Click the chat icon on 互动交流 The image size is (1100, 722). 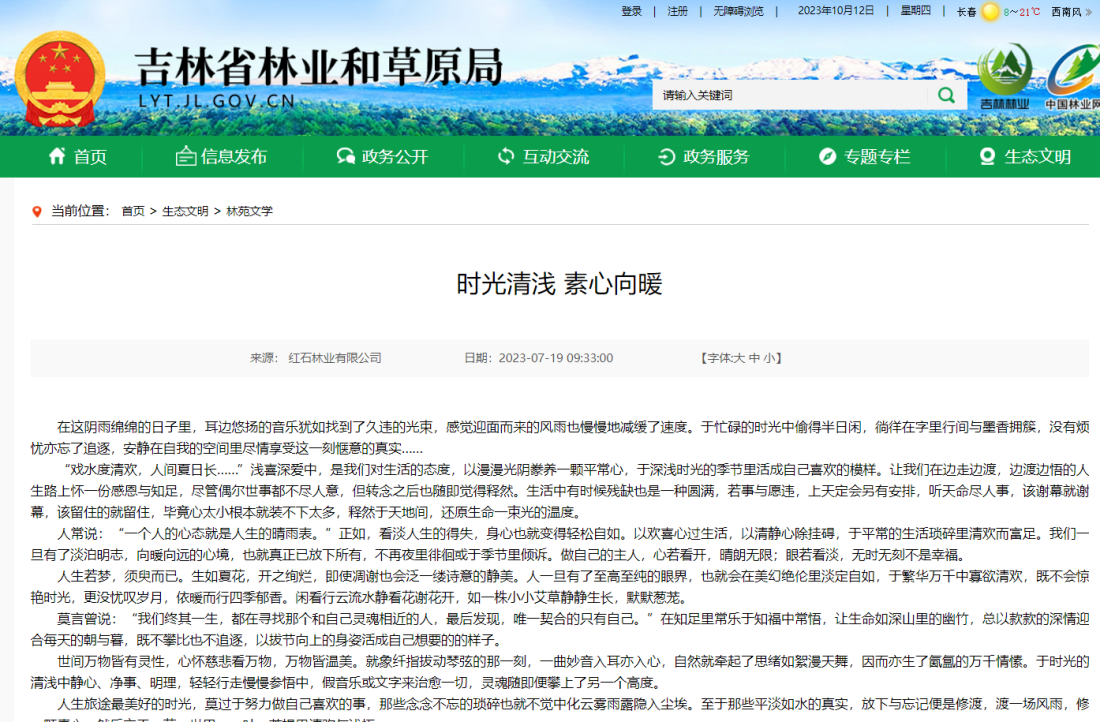tap(505, 157)
